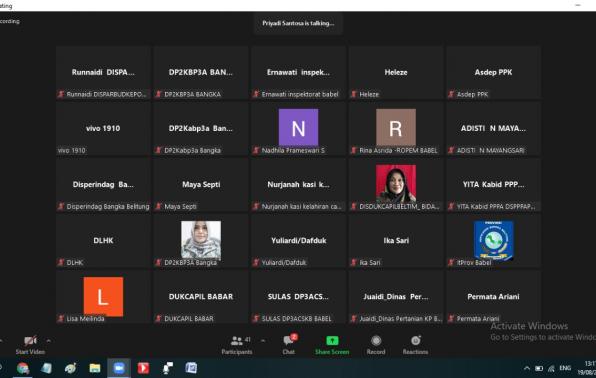Open the Reactions menu
This screenshot has width=596, height=378.
pos(415,345)
